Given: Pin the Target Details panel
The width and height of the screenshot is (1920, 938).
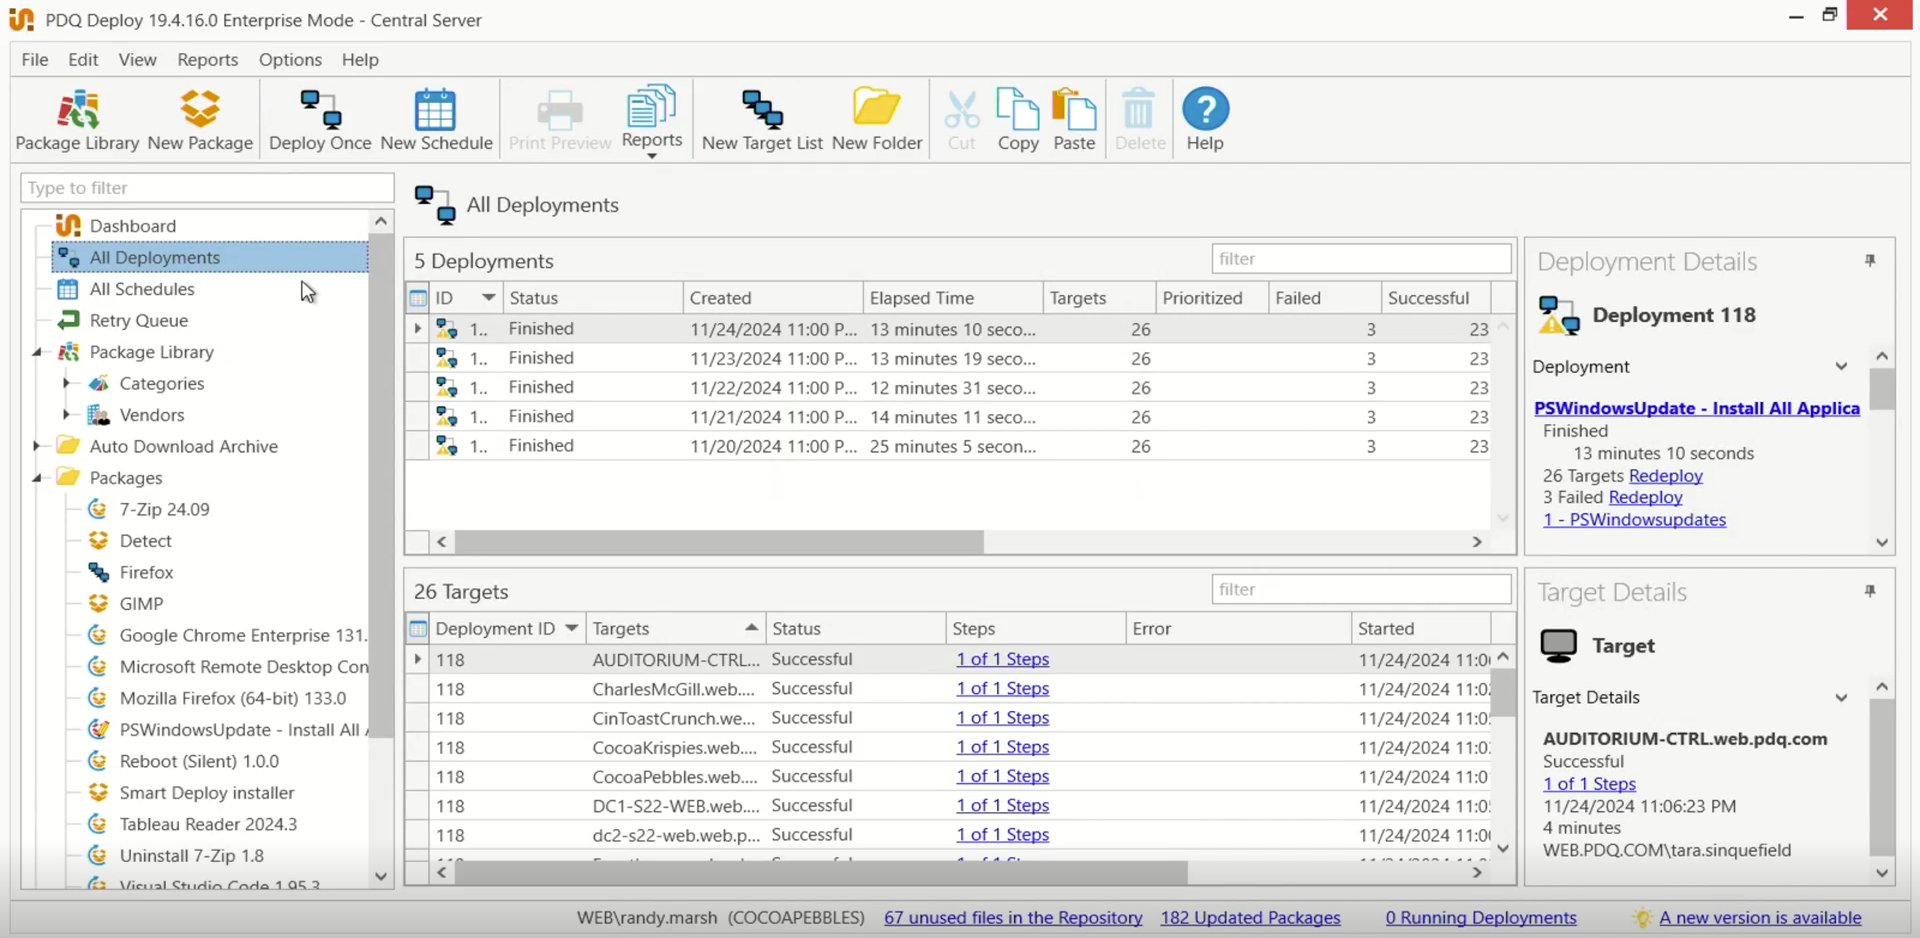Looking at the screenshot, I should point(1870,592).
